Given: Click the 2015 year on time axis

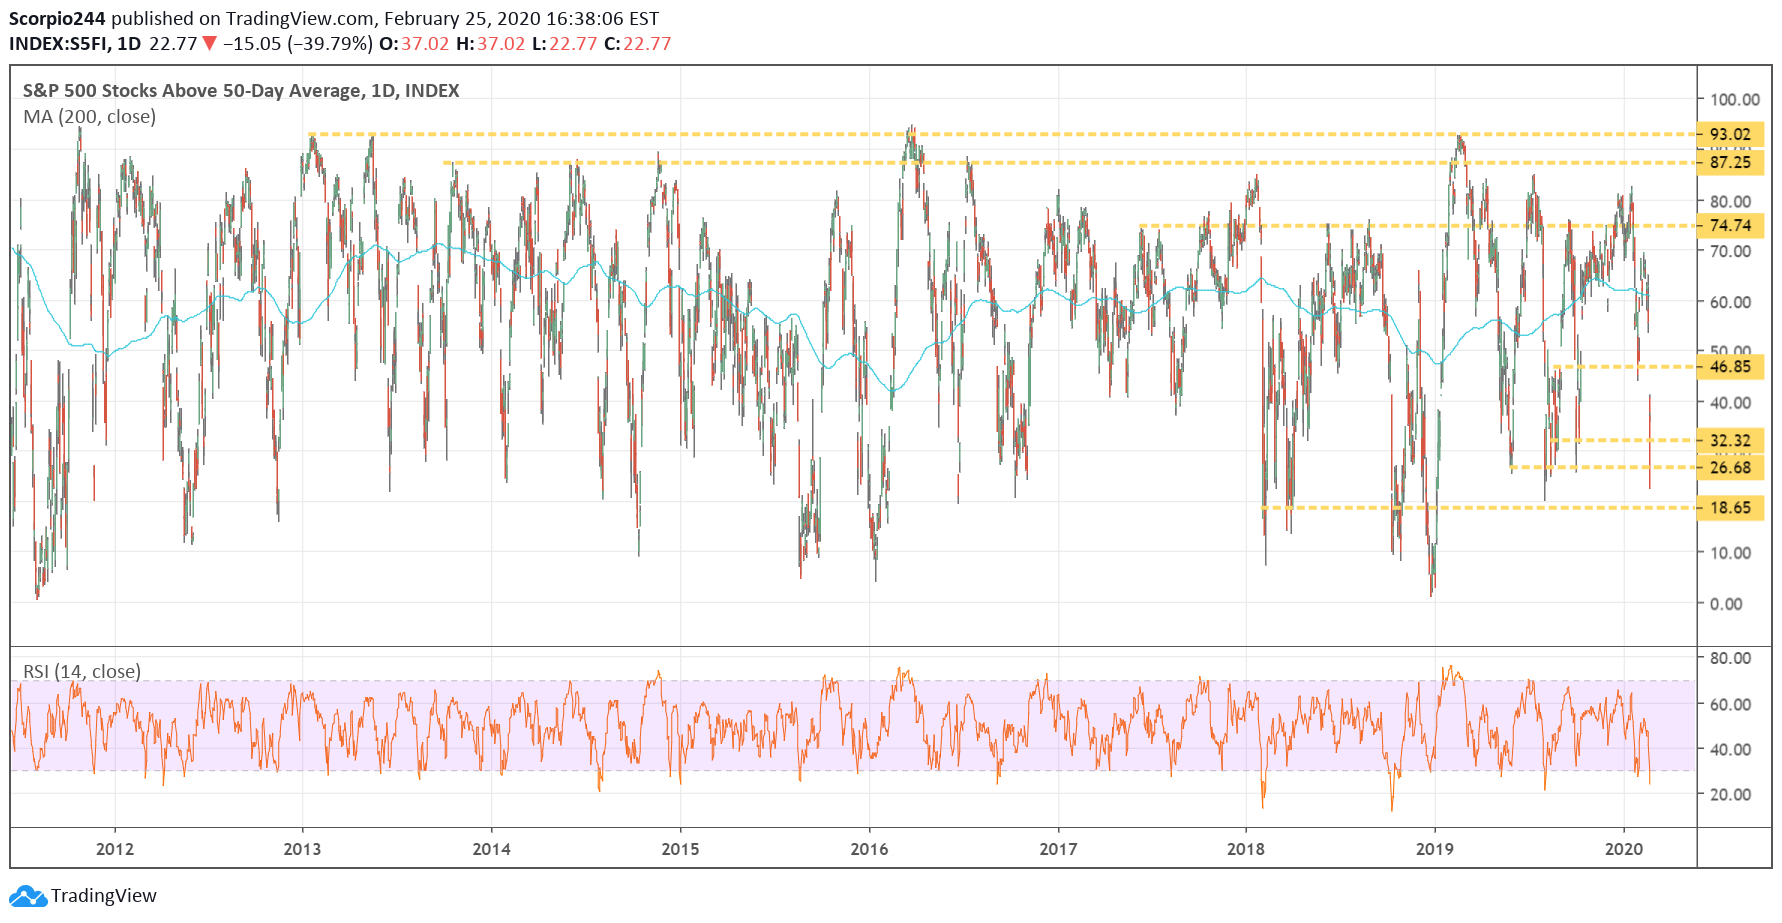Looking at the screenshot, I should click(680, 849).
